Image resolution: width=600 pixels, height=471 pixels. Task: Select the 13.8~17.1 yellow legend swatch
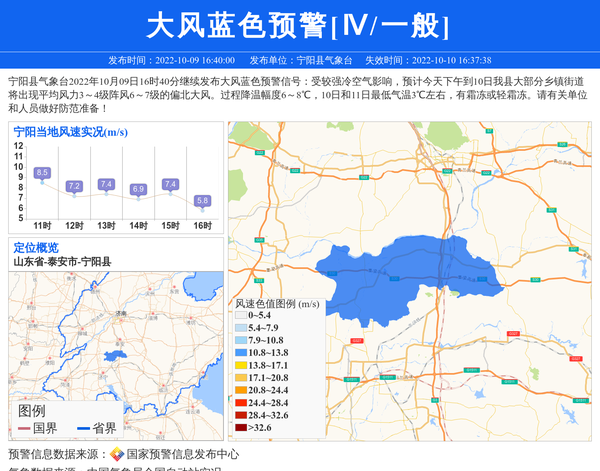click(x=240, y=366)
